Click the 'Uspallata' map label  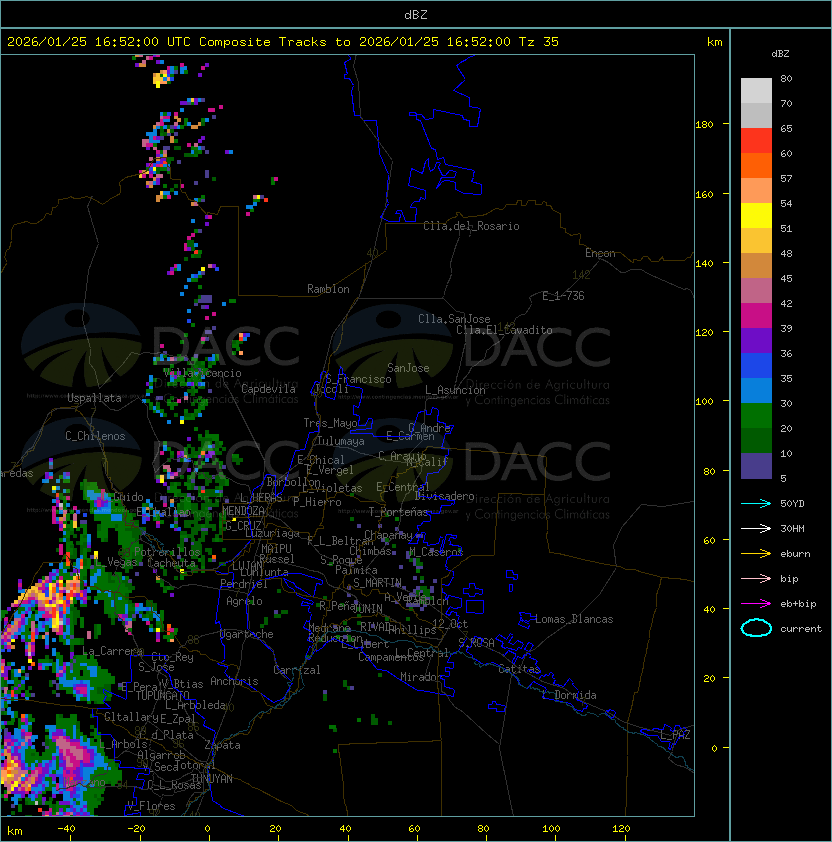[95, 398]
